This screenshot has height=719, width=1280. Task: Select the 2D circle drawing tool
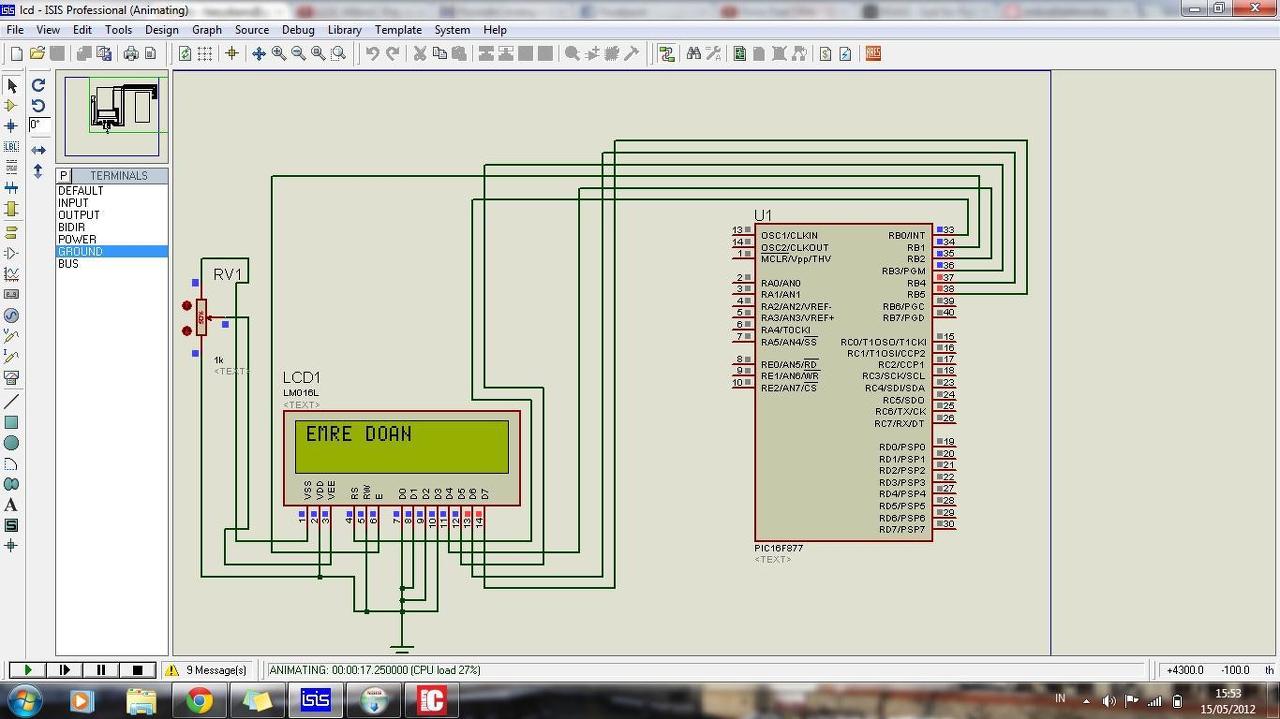pos(12,443)
